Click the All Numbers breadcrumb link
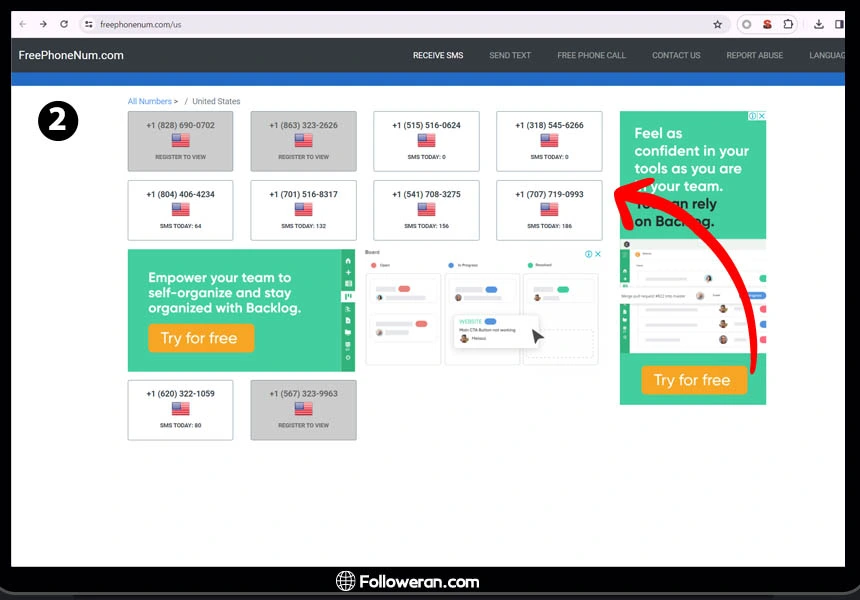The image size is (860, 600). (x=149, y=101)
